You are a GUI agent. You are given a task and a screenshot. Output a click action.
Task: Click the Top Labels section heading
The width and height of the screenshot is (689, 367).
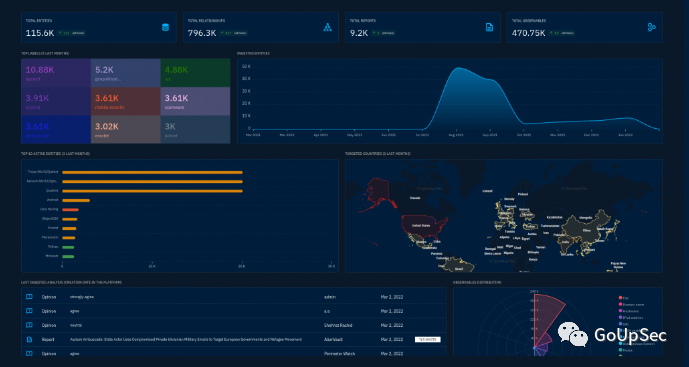tap(45, 53)
